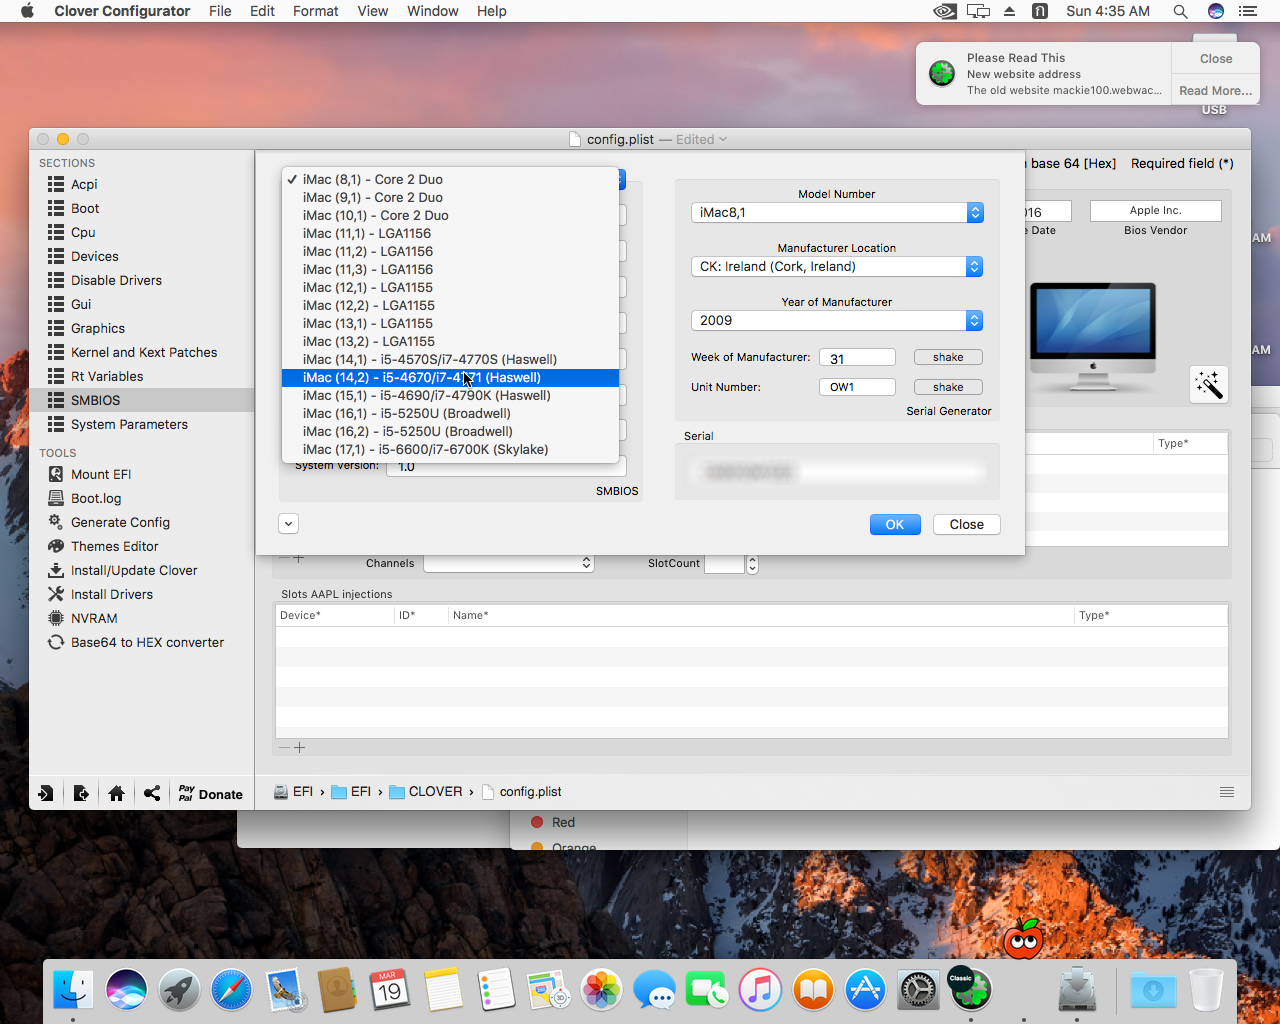Click the share icon in bottom toolbar
This screenshot has width=1280, height=1024.
(152, 793)
